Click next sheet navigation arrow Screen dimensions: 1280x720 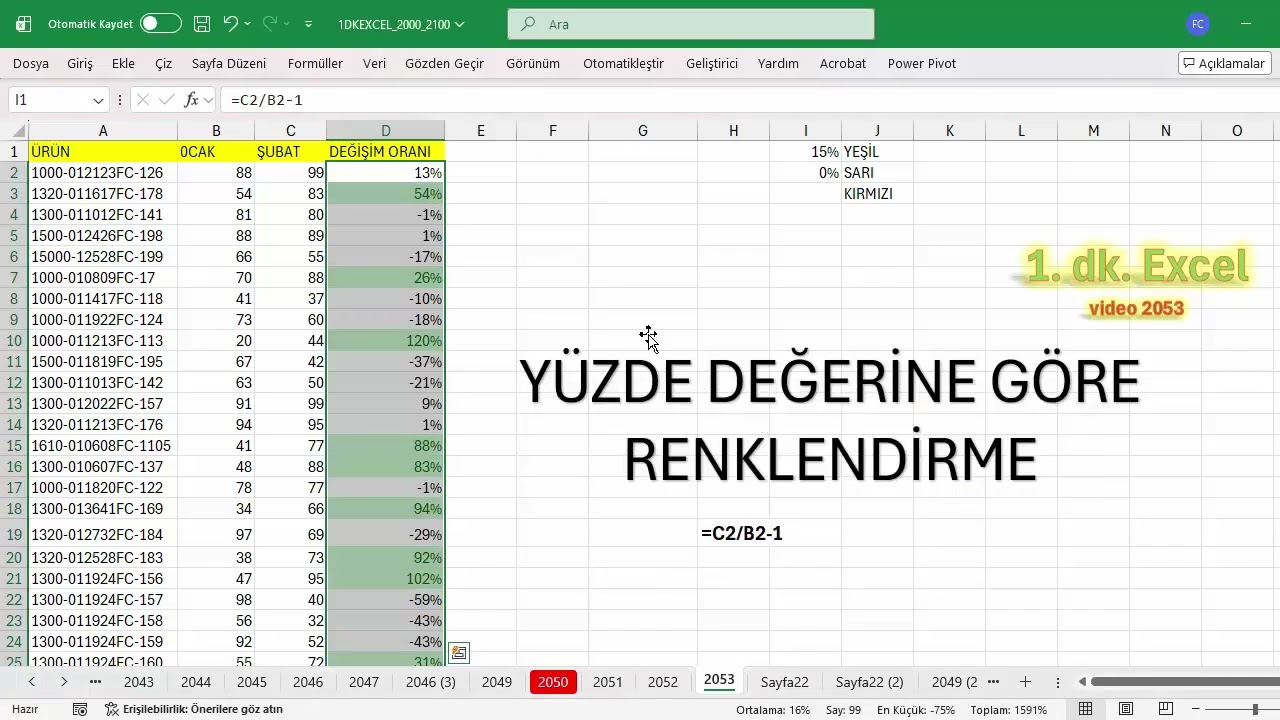[x=64, y=682]
